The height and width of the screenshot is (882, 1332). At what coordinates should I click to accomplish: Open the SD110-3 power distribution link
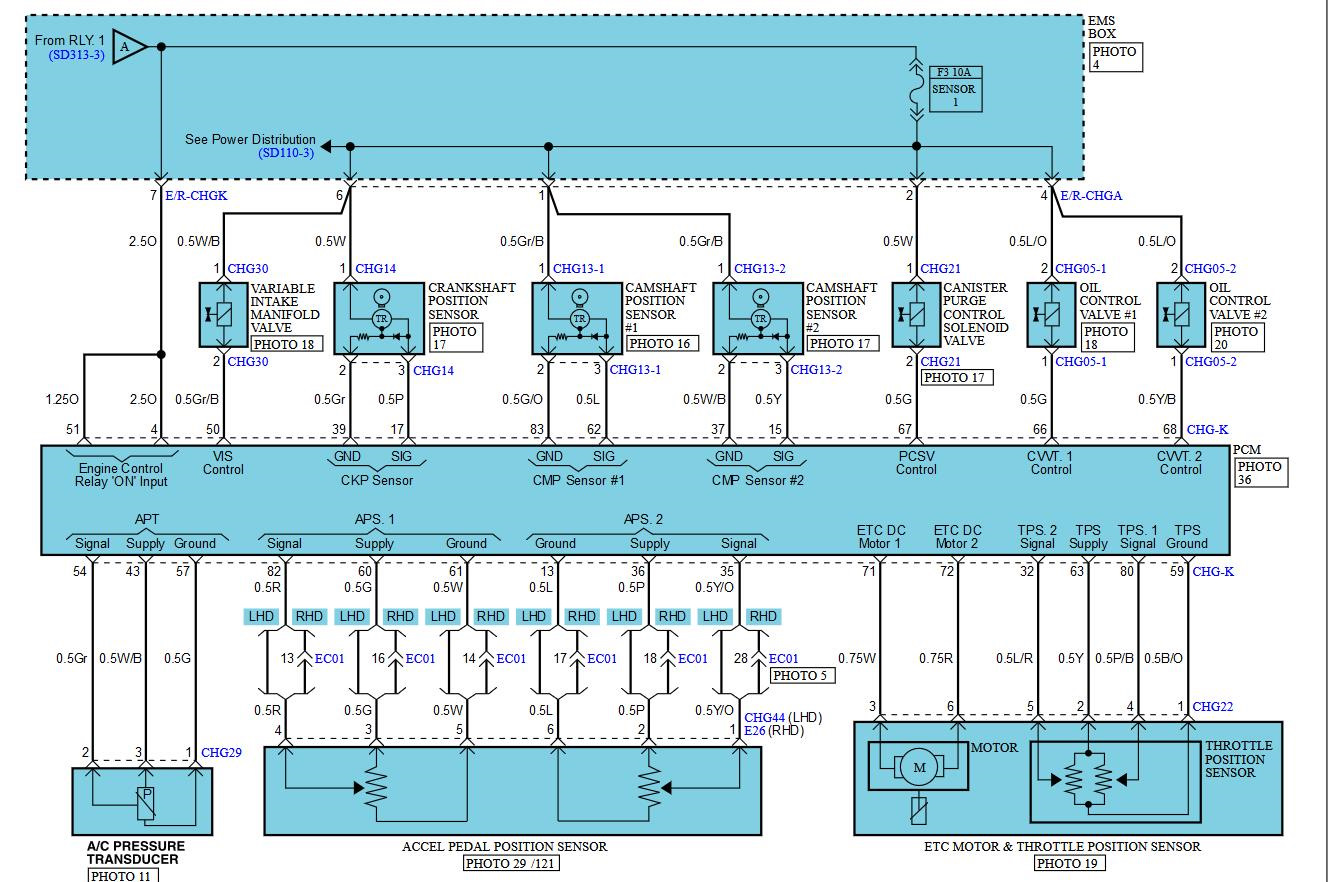pos(286,153)
